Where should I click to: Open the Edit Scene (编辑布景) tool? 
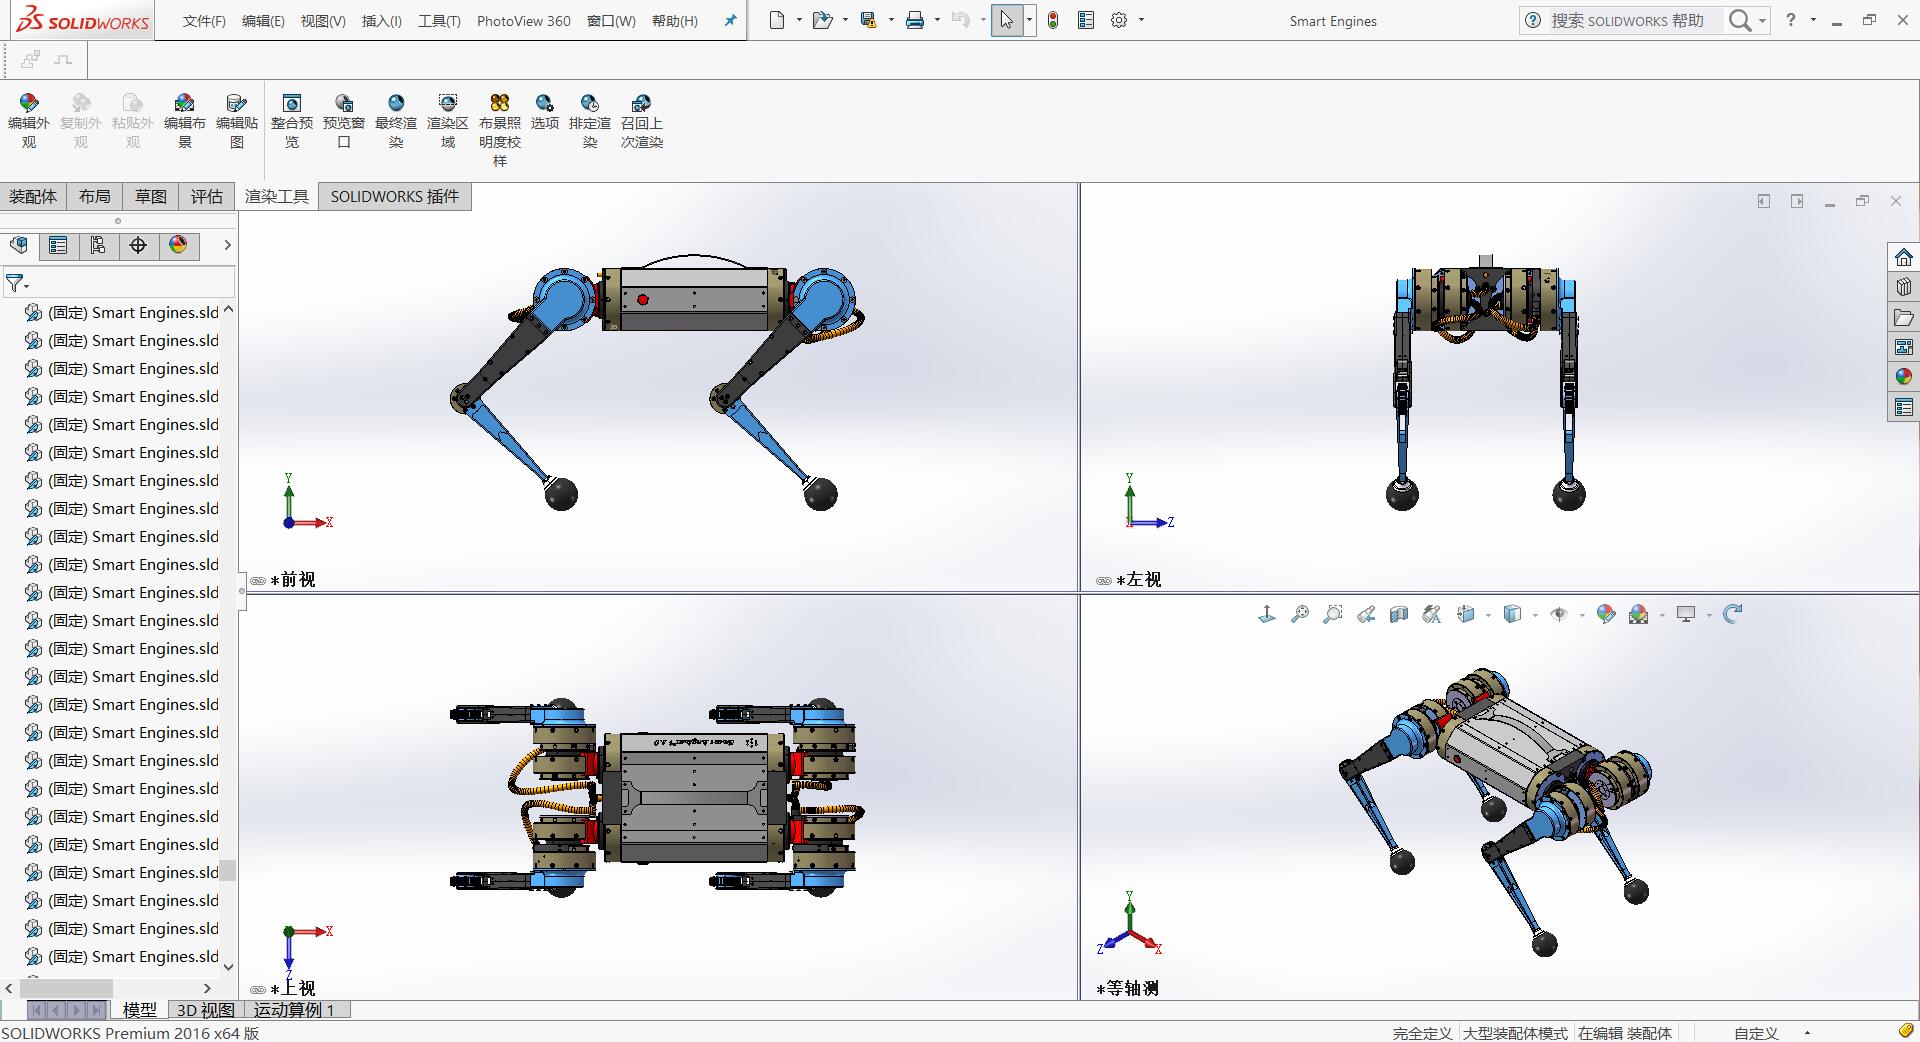click(184, 121)
